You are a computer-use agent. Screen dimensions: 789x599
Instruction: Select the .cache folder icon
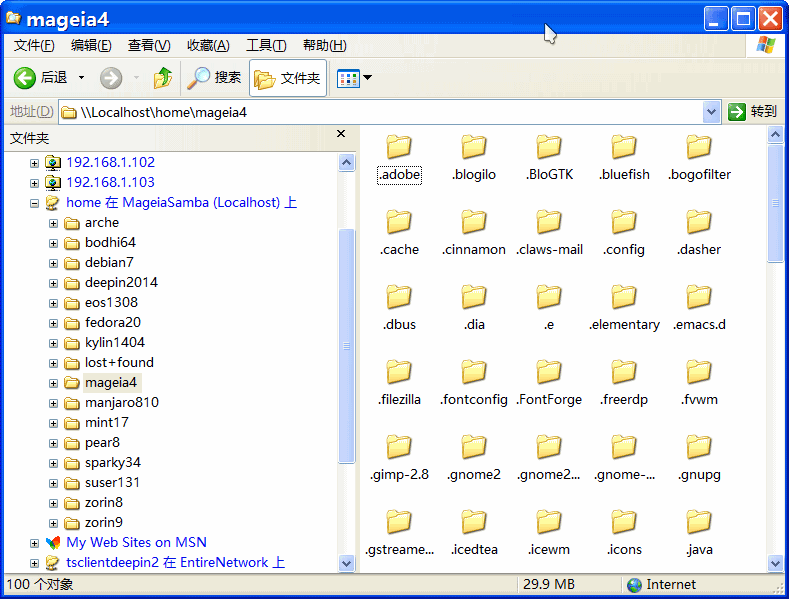(x=399, y=221)
